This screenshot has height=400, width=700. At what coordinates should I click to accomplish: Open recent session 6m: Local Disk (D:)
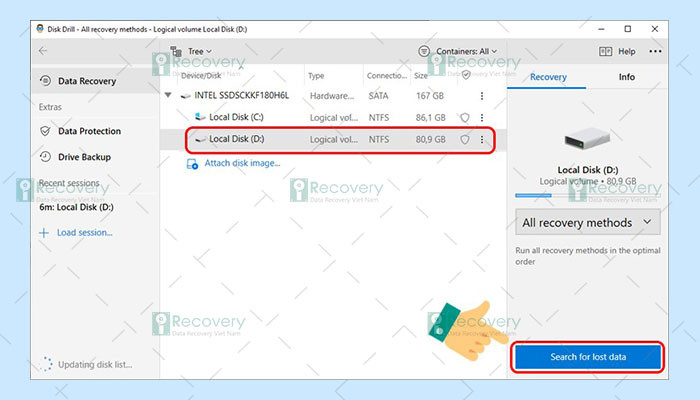[76, 207]
